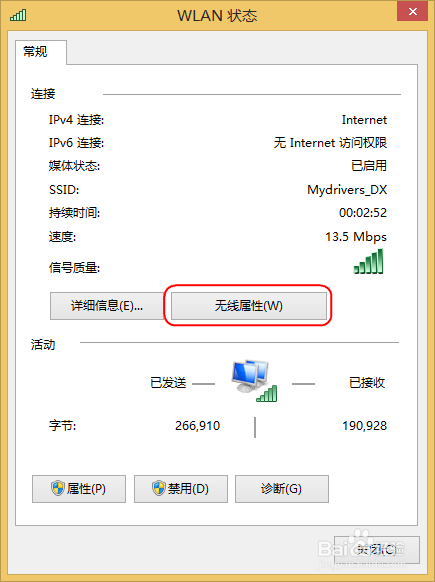
Task: Click the signal quality bars icon
Action: click(368, 261)
